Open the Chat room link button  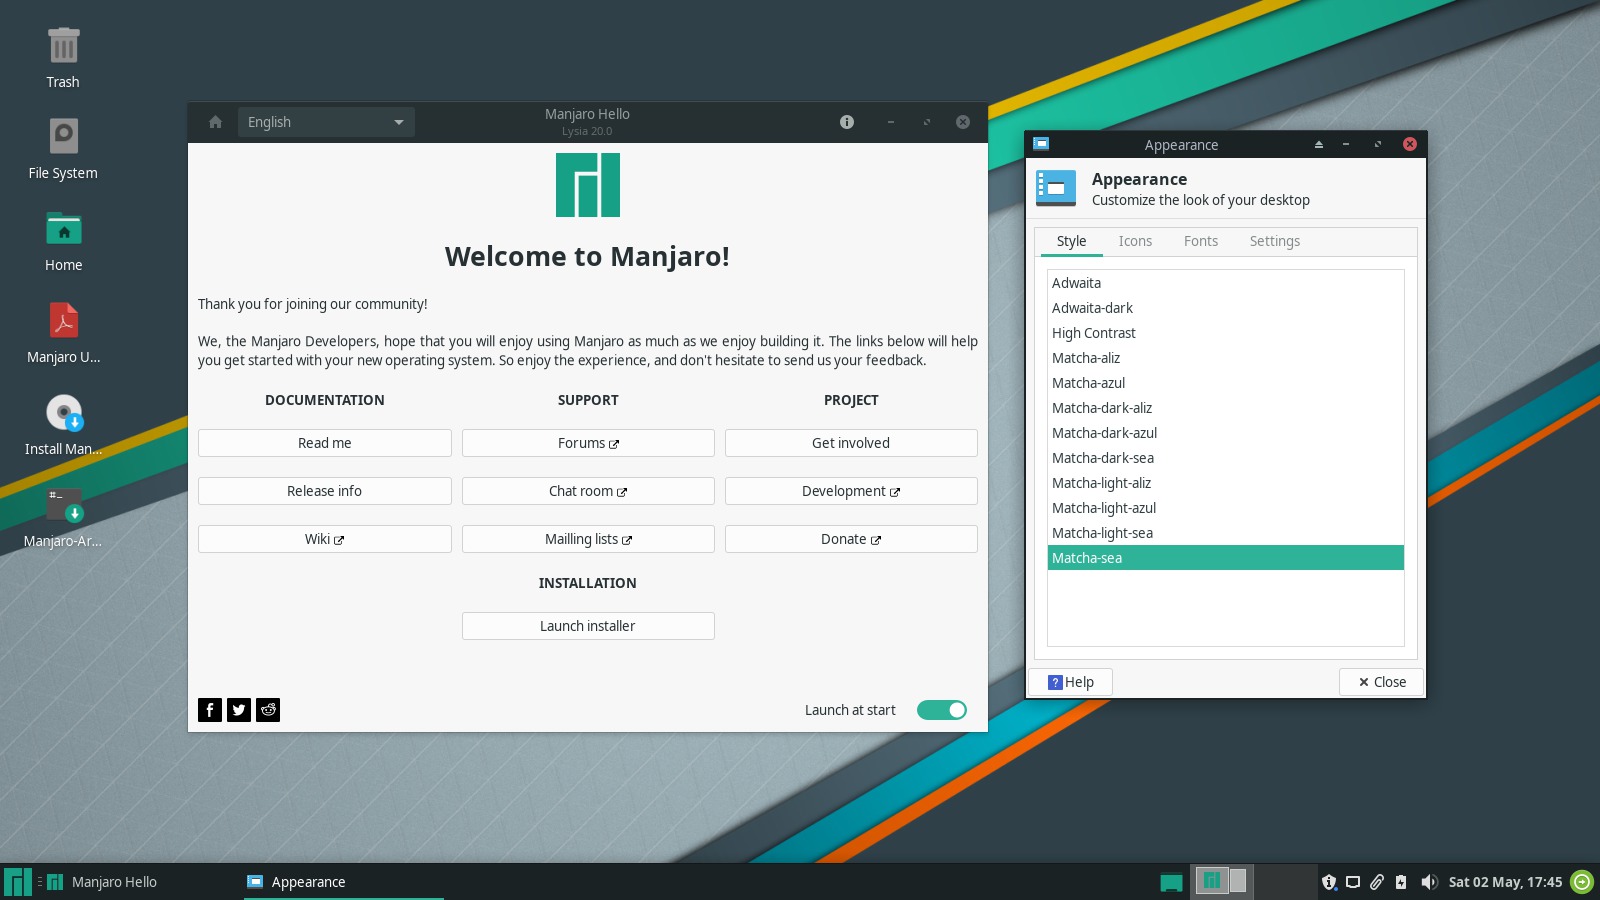click(588, 491)
